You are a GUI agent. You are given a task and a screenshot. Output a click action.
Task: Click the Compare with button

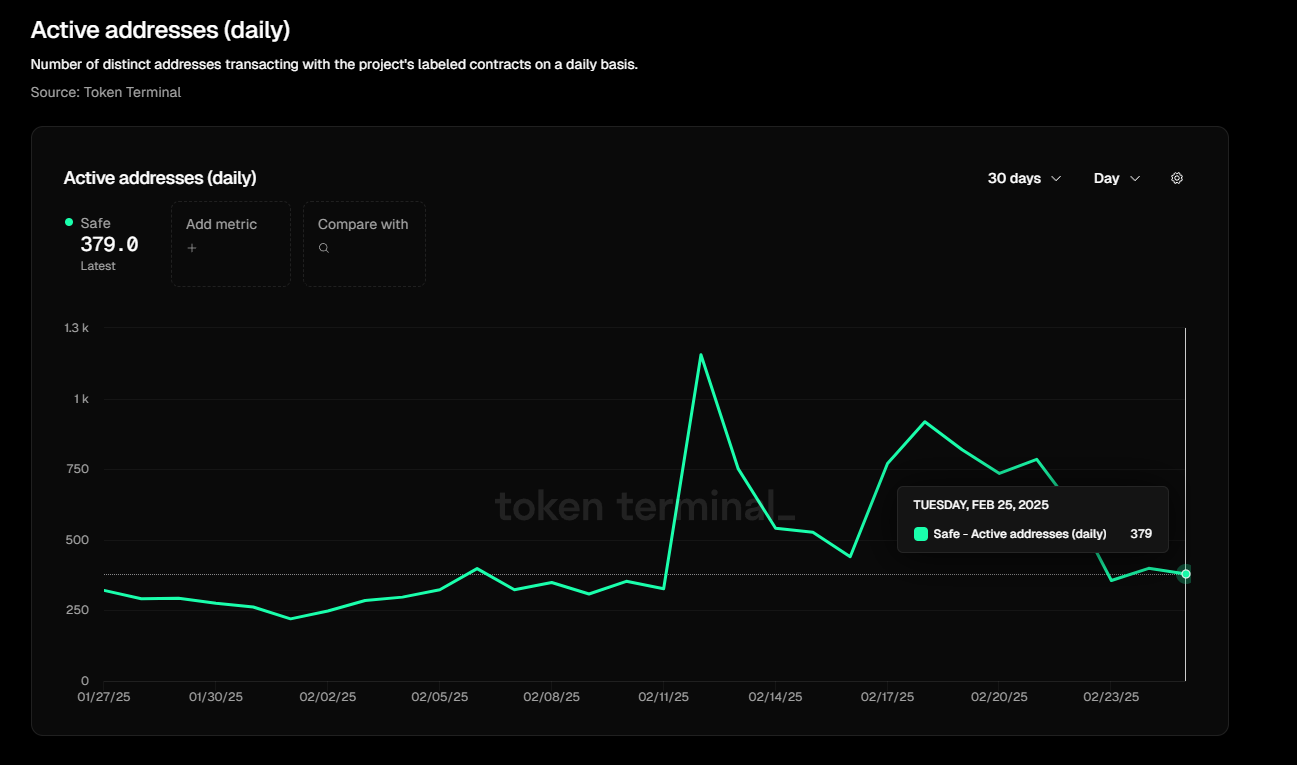tap(364, 243)
